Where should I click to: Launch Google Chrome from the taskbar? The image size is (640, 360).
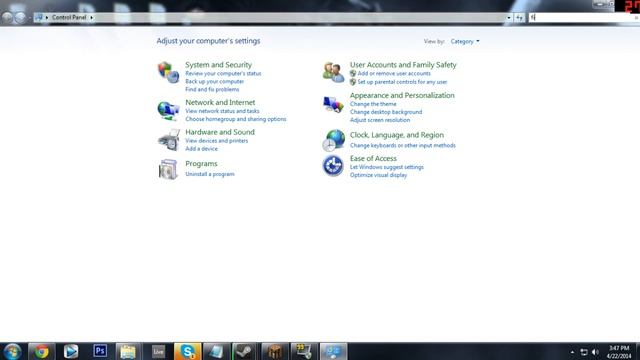click(41, 351)
